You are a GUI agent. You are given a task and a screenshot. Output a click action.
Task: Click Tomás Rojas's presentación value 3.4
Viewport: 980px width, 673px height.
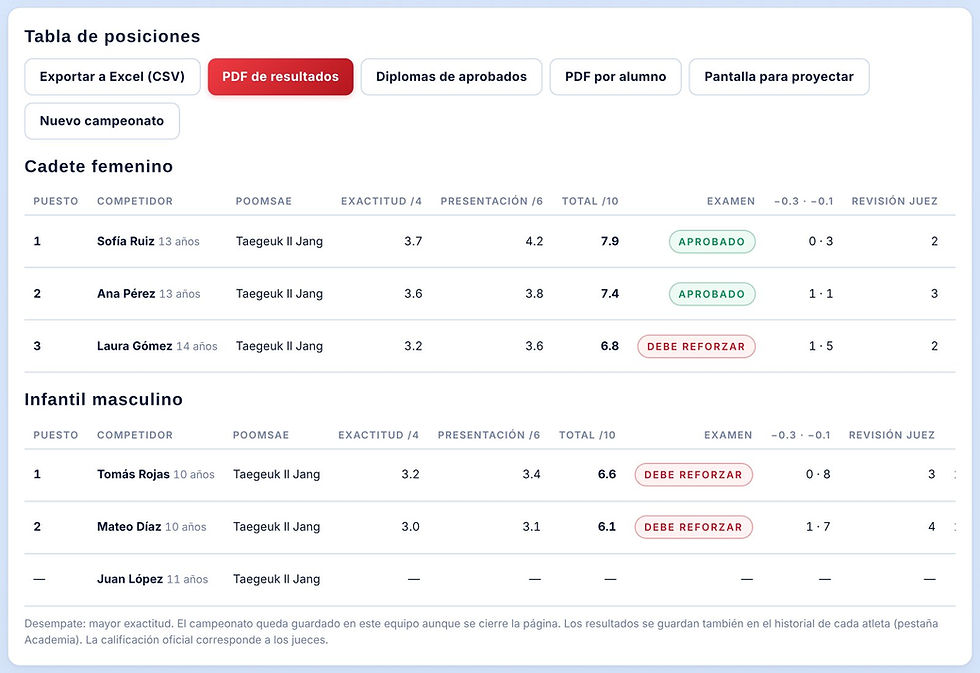pos(532,474)
